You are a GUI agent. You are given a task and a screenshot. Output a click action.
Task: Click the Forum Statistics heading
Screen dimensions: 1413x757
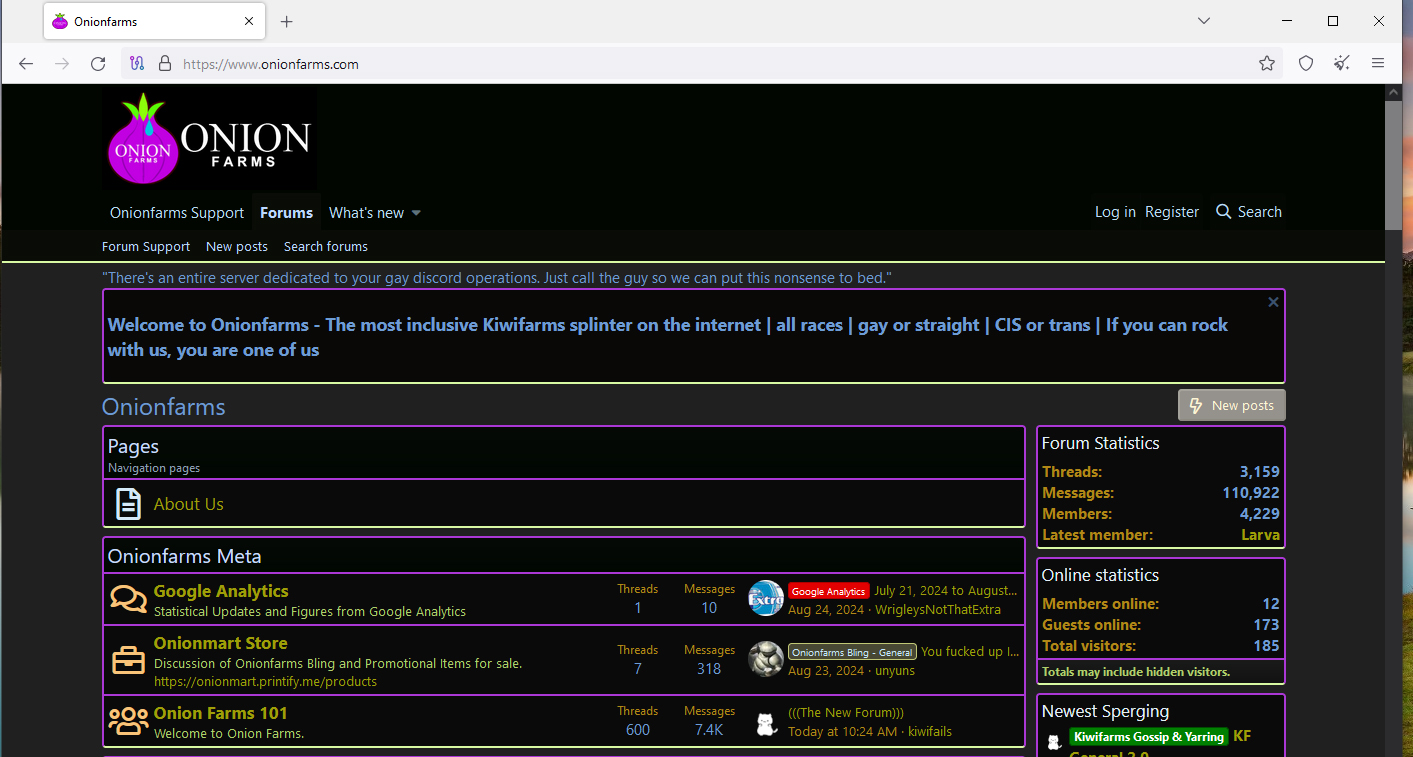1101,443
